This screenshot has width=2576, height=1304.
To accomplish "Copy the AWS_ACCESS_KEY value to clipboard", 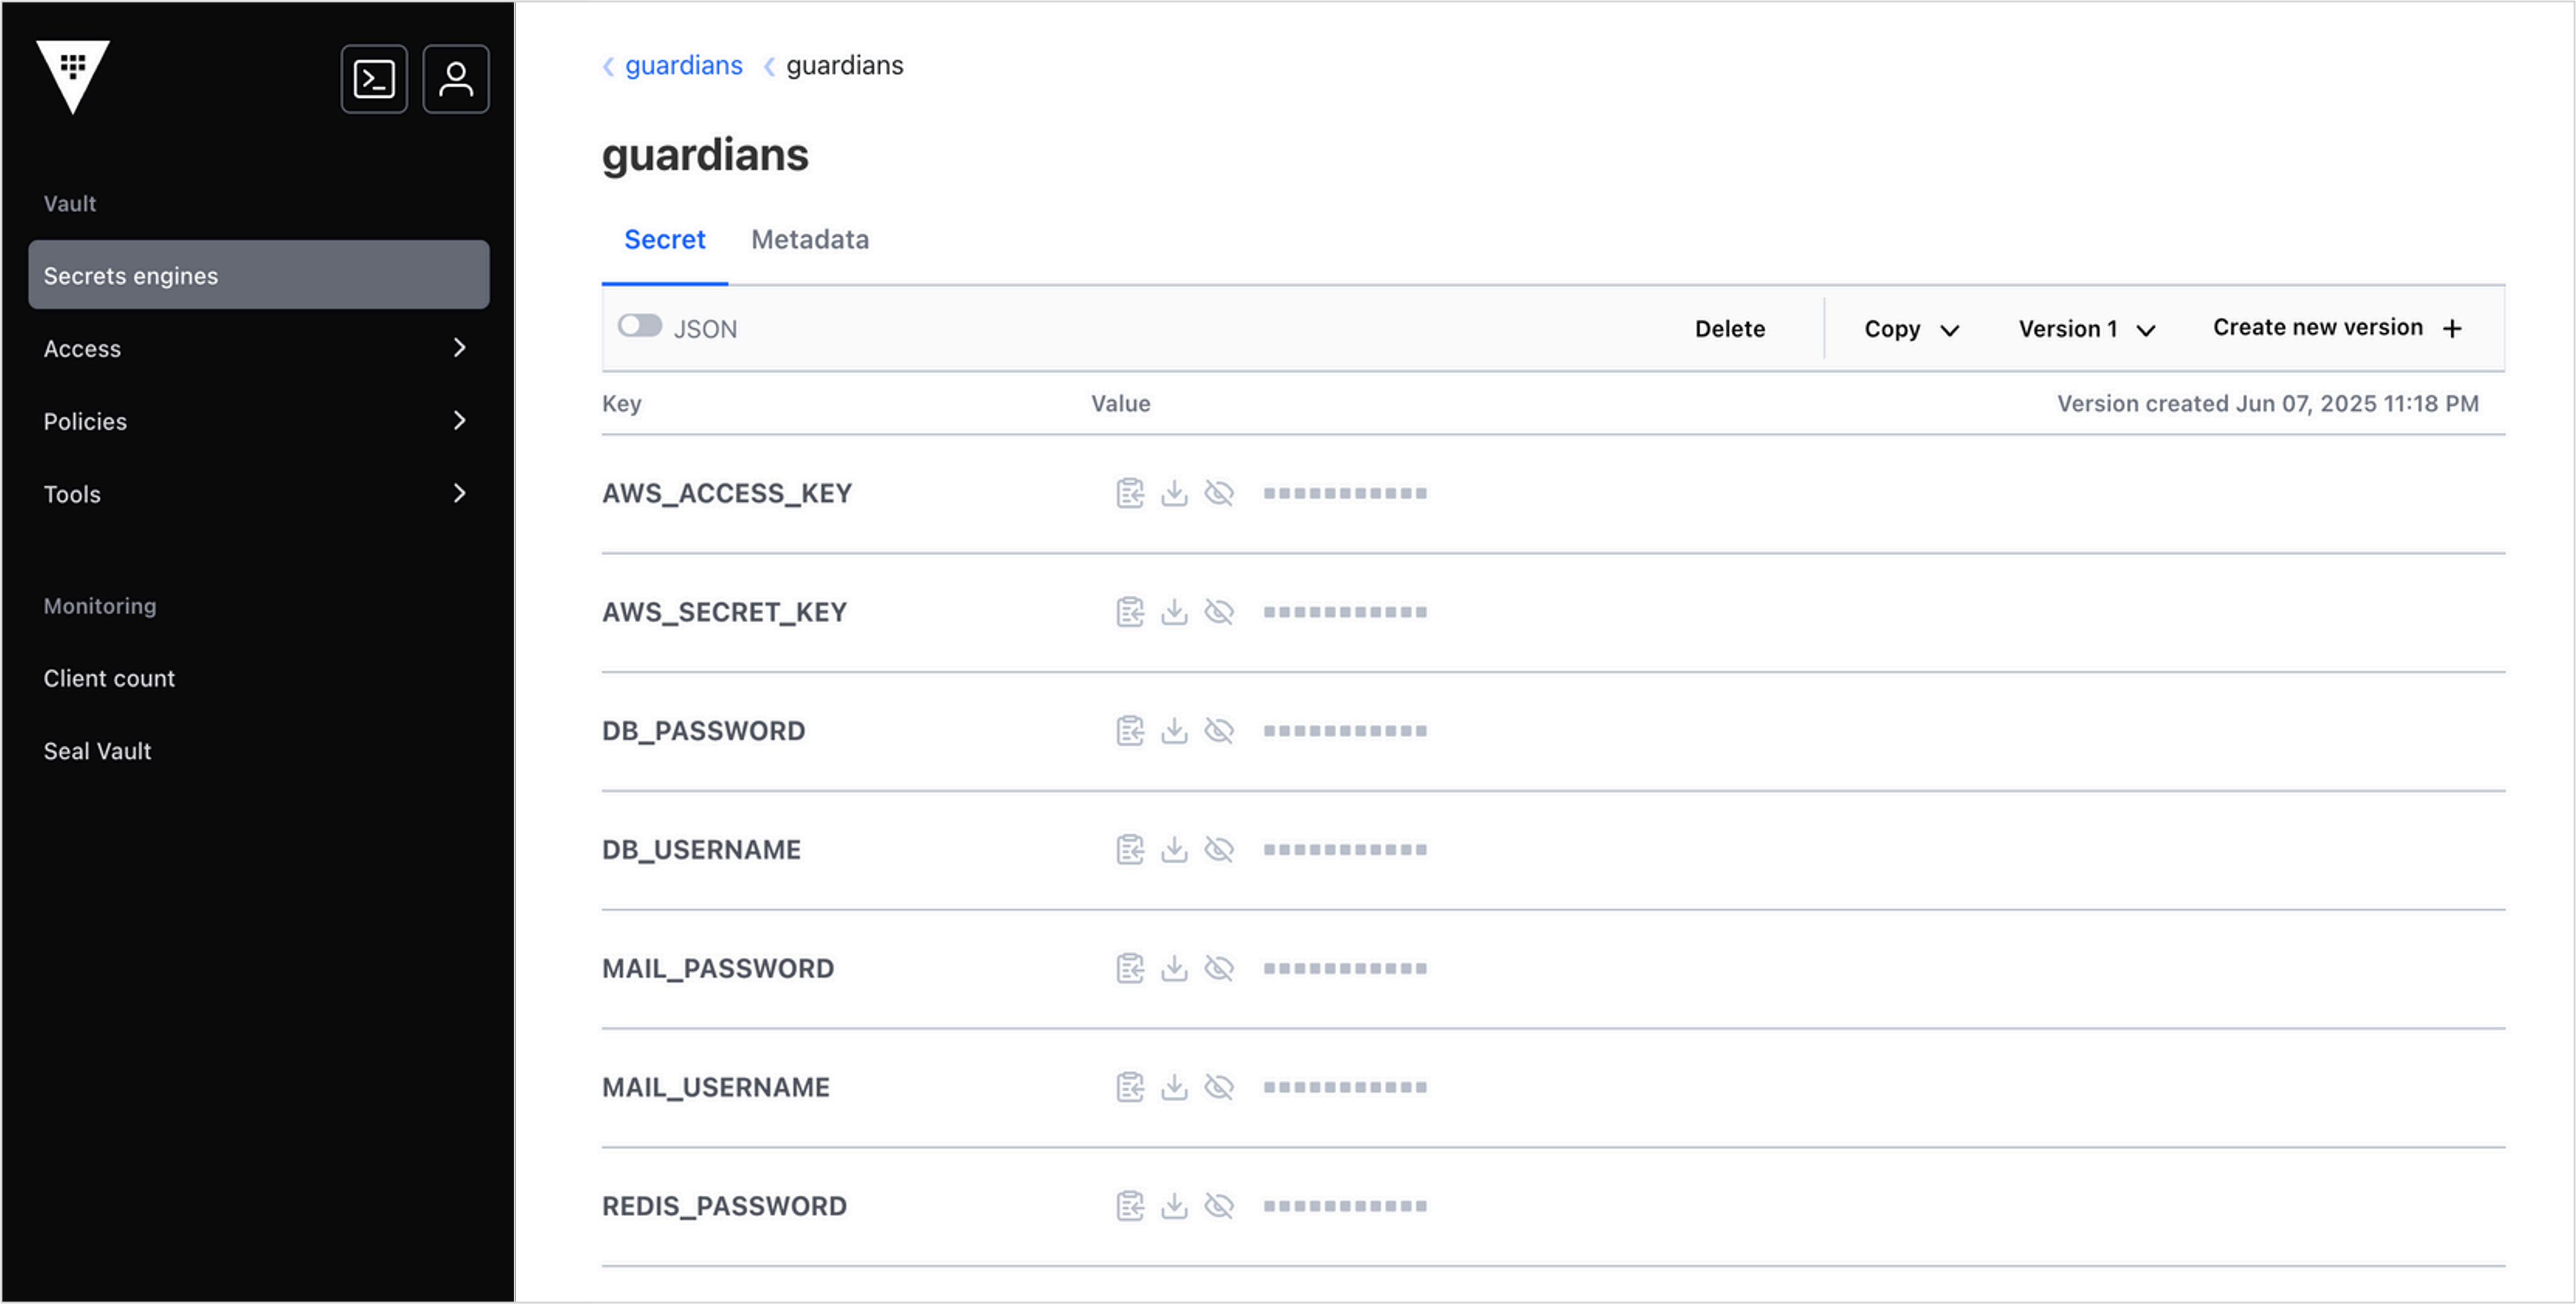I will tap(1130, 493).
